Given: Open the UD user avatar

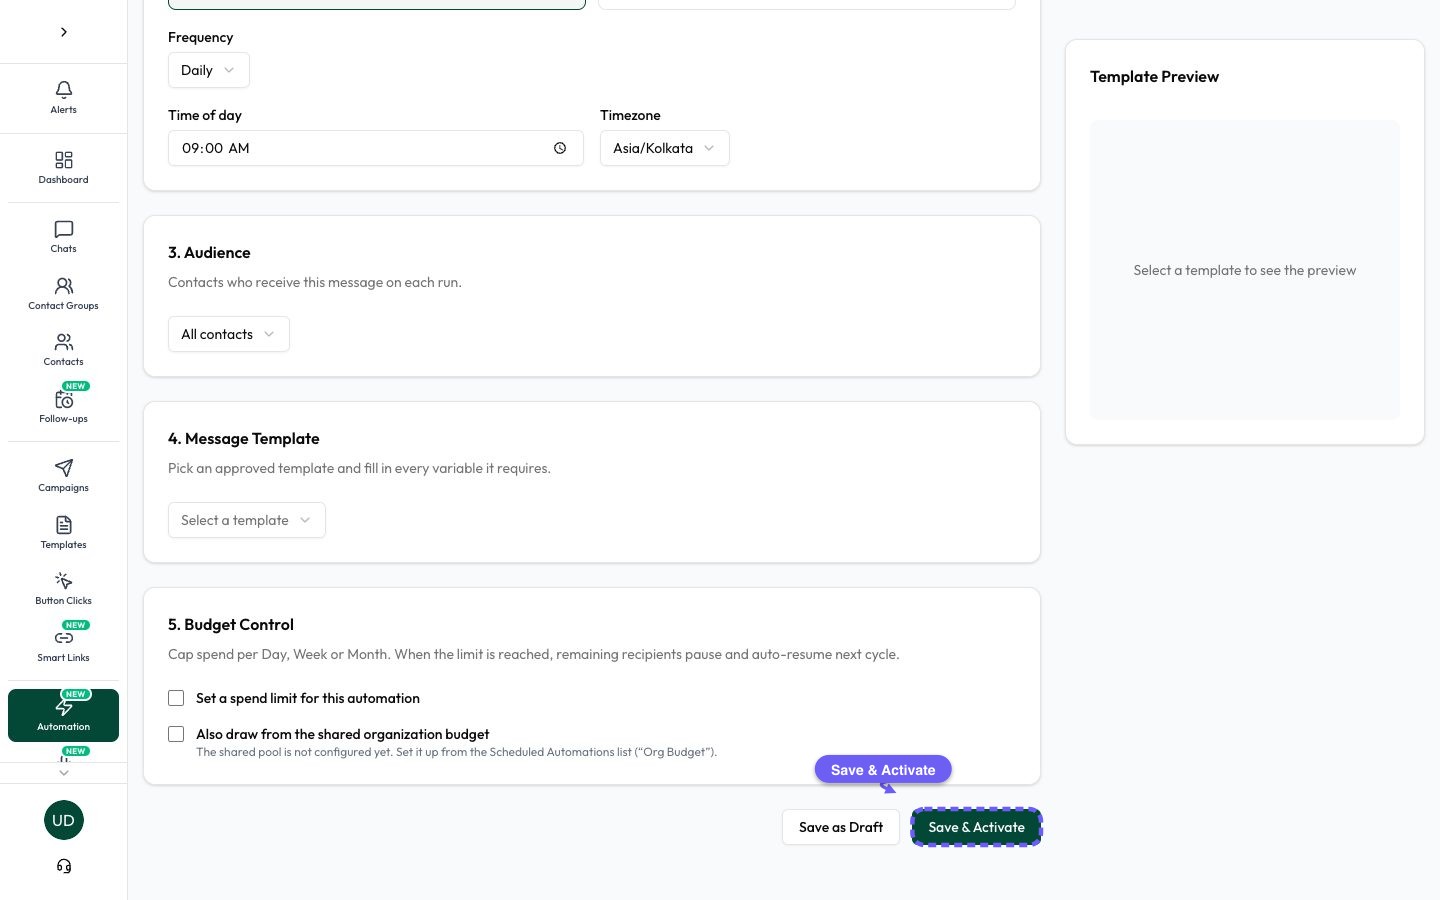Looking at the screenshot, I should [x=63, y=820].
